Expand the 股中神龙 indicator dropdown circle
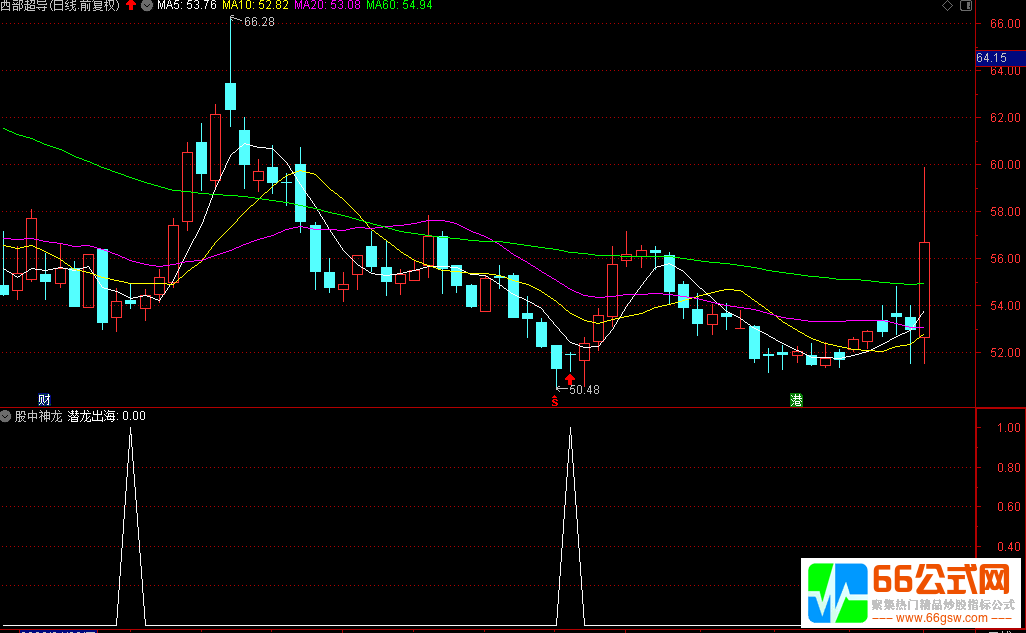Image resolution: width=1026 pixels, height=633 pixels. click(x=6, y=416)
